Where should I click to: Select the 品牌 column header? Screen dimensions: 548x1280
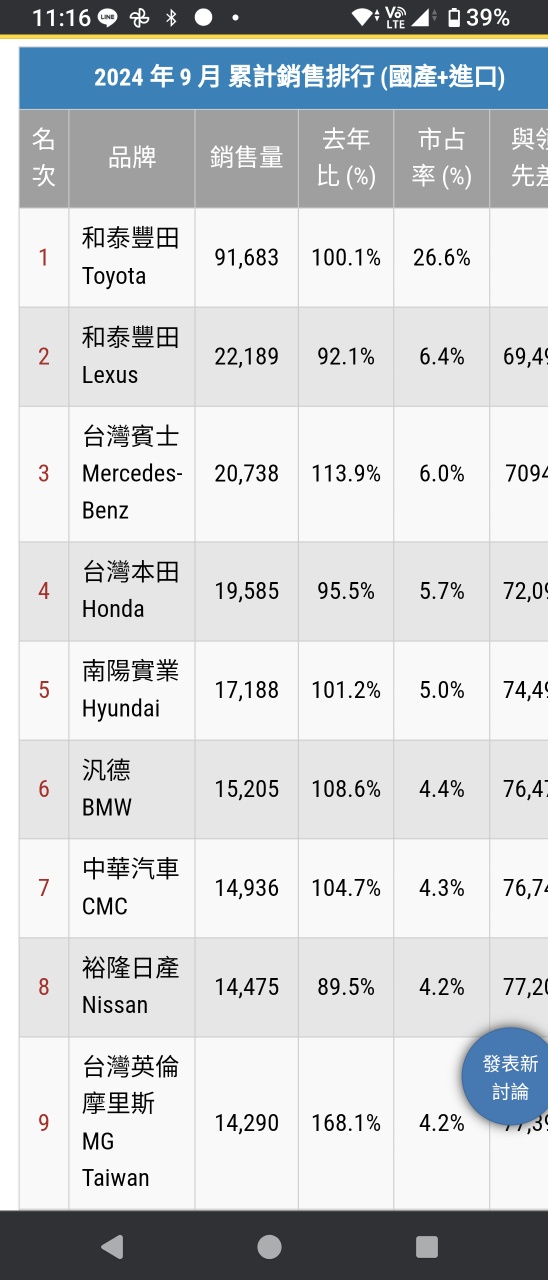click(132, 158)
